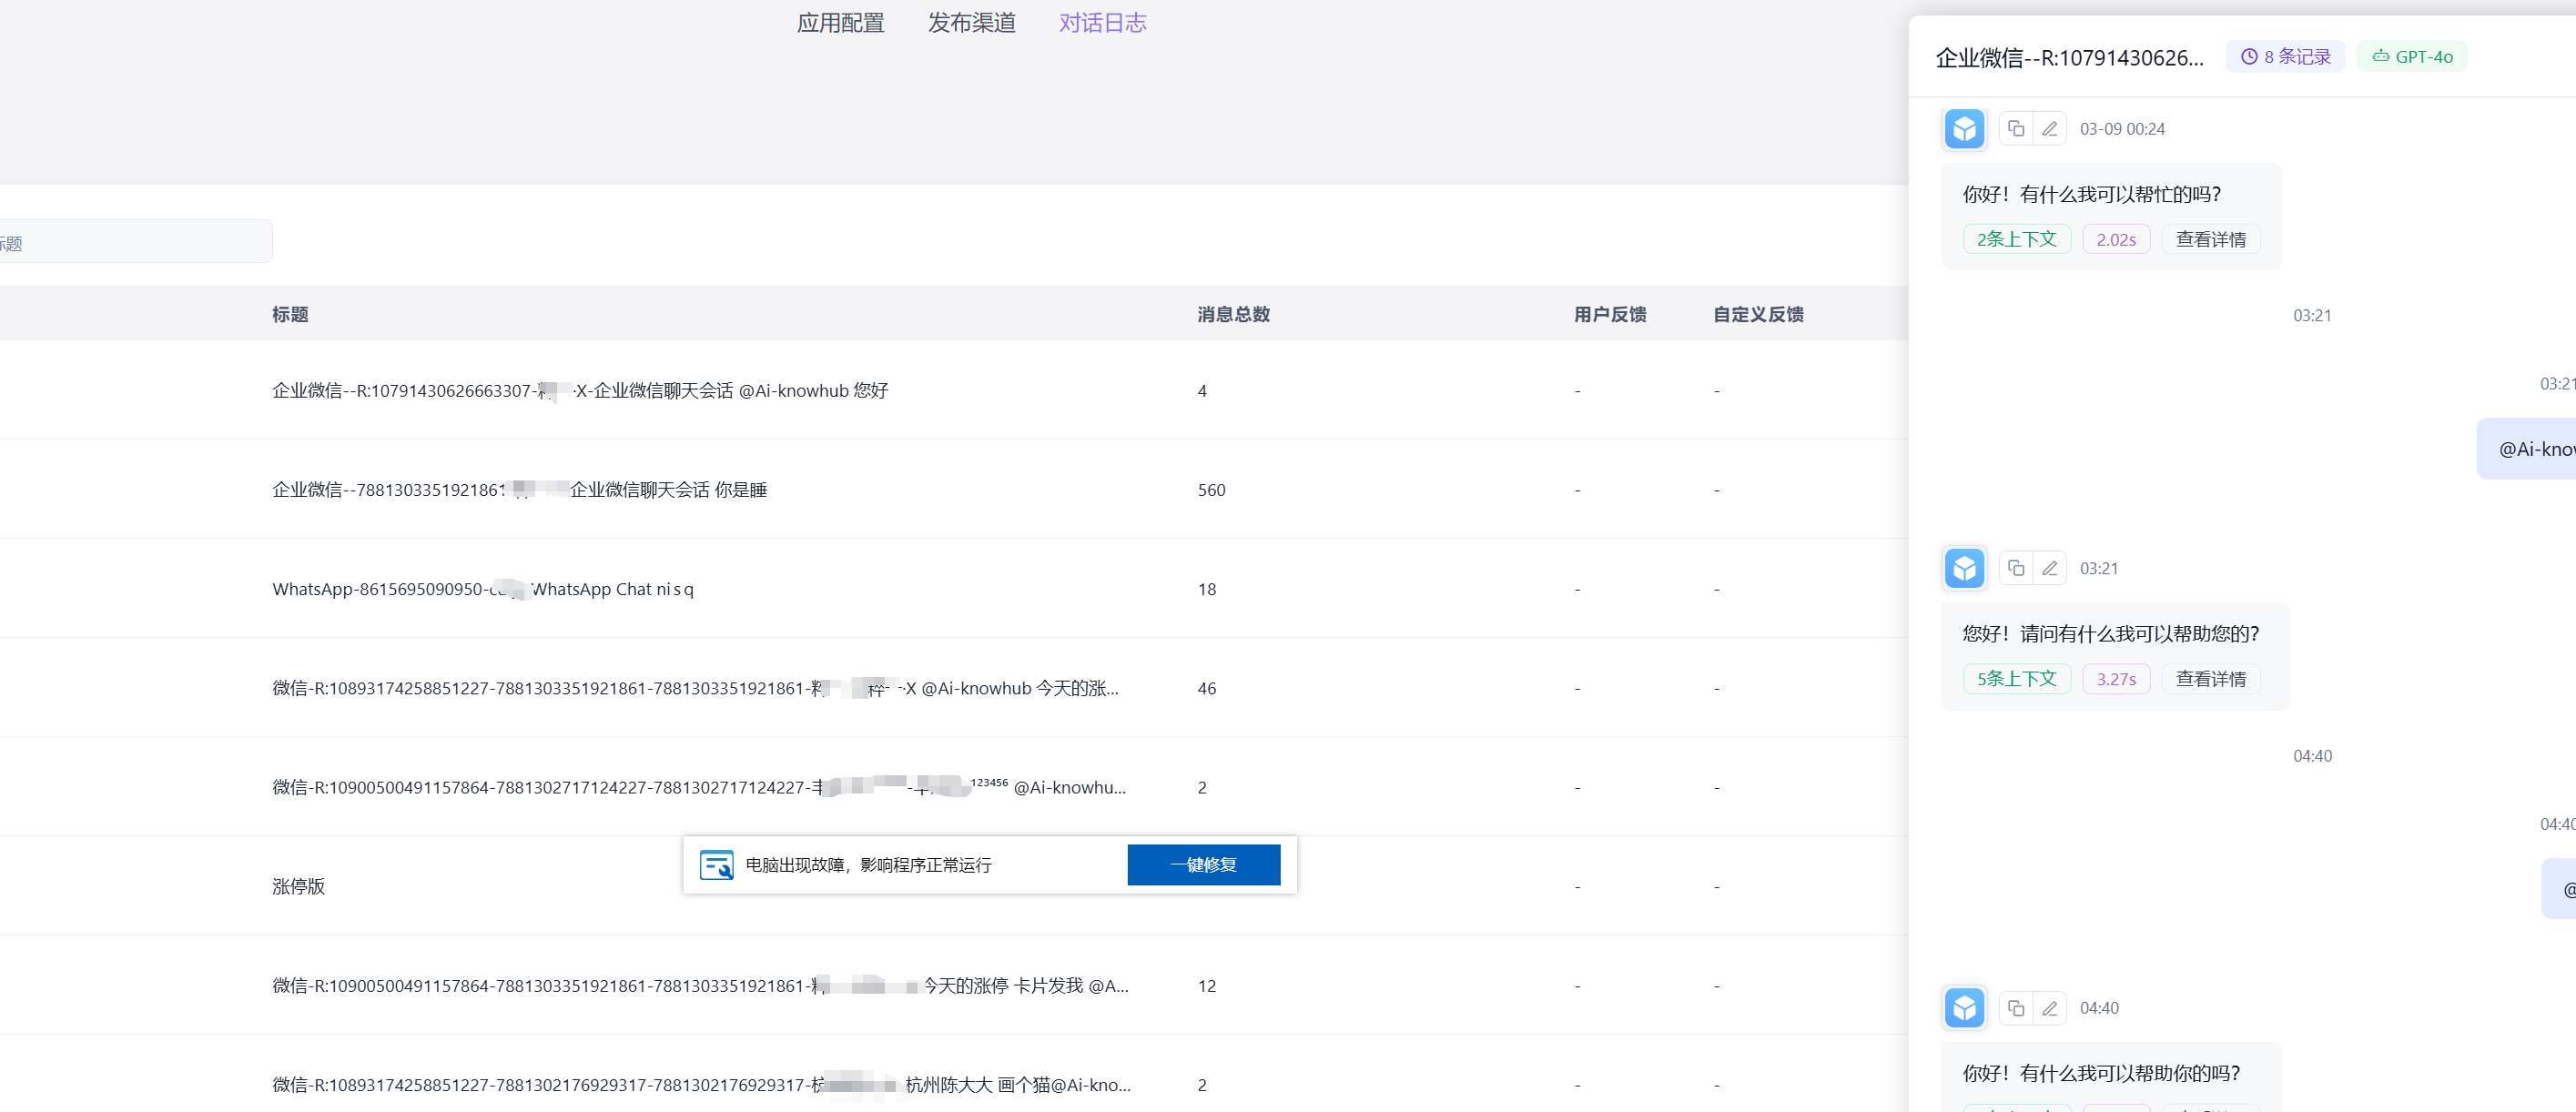Click the 一键修复 button in the popup
This screenshot has width=2576, height=1112.
click(1203, 864)
